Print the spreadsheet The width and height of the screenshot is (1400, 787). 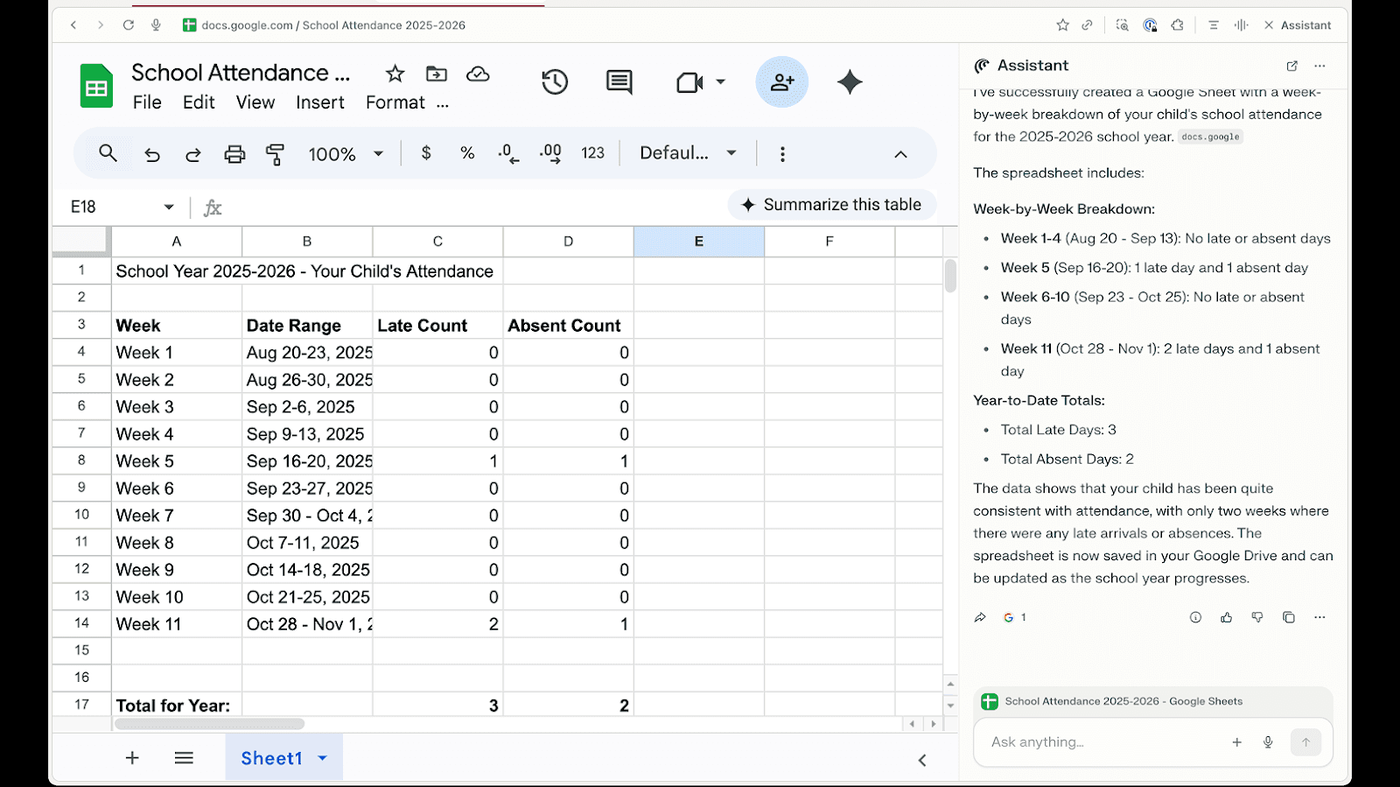[234, 154]
